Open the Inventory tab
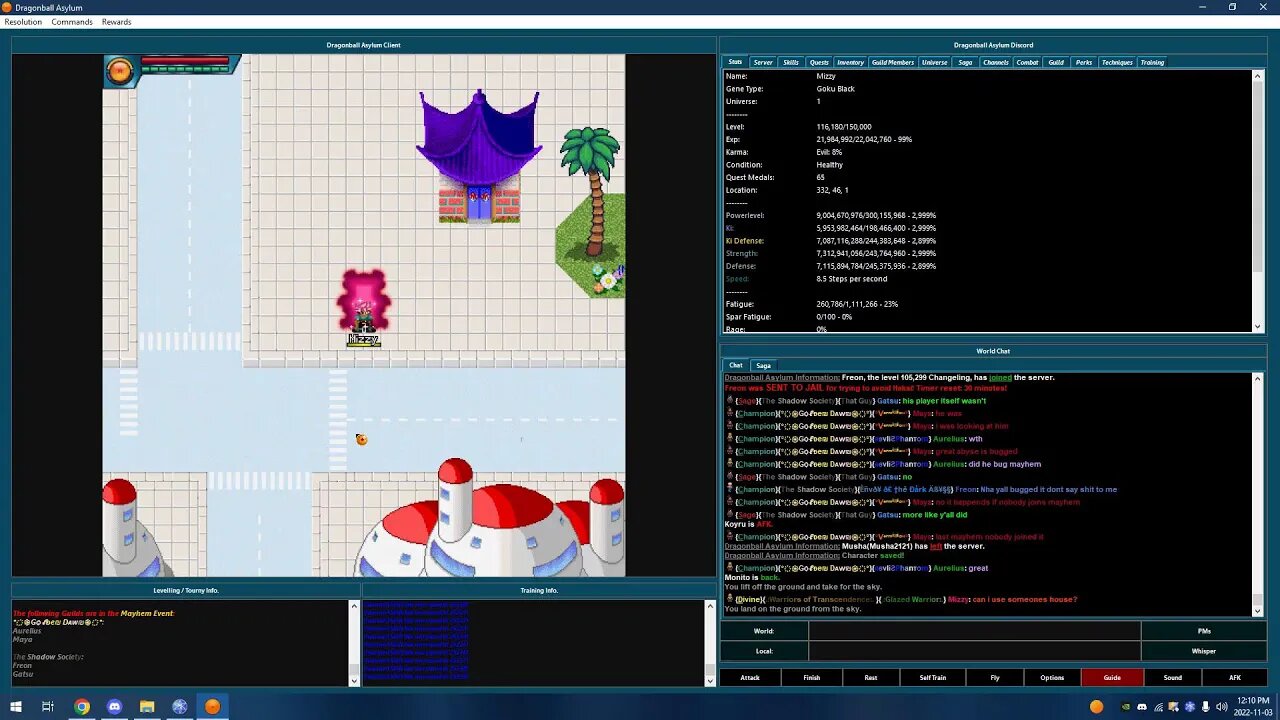This screenshot has width=1280, height=720. 850,62
